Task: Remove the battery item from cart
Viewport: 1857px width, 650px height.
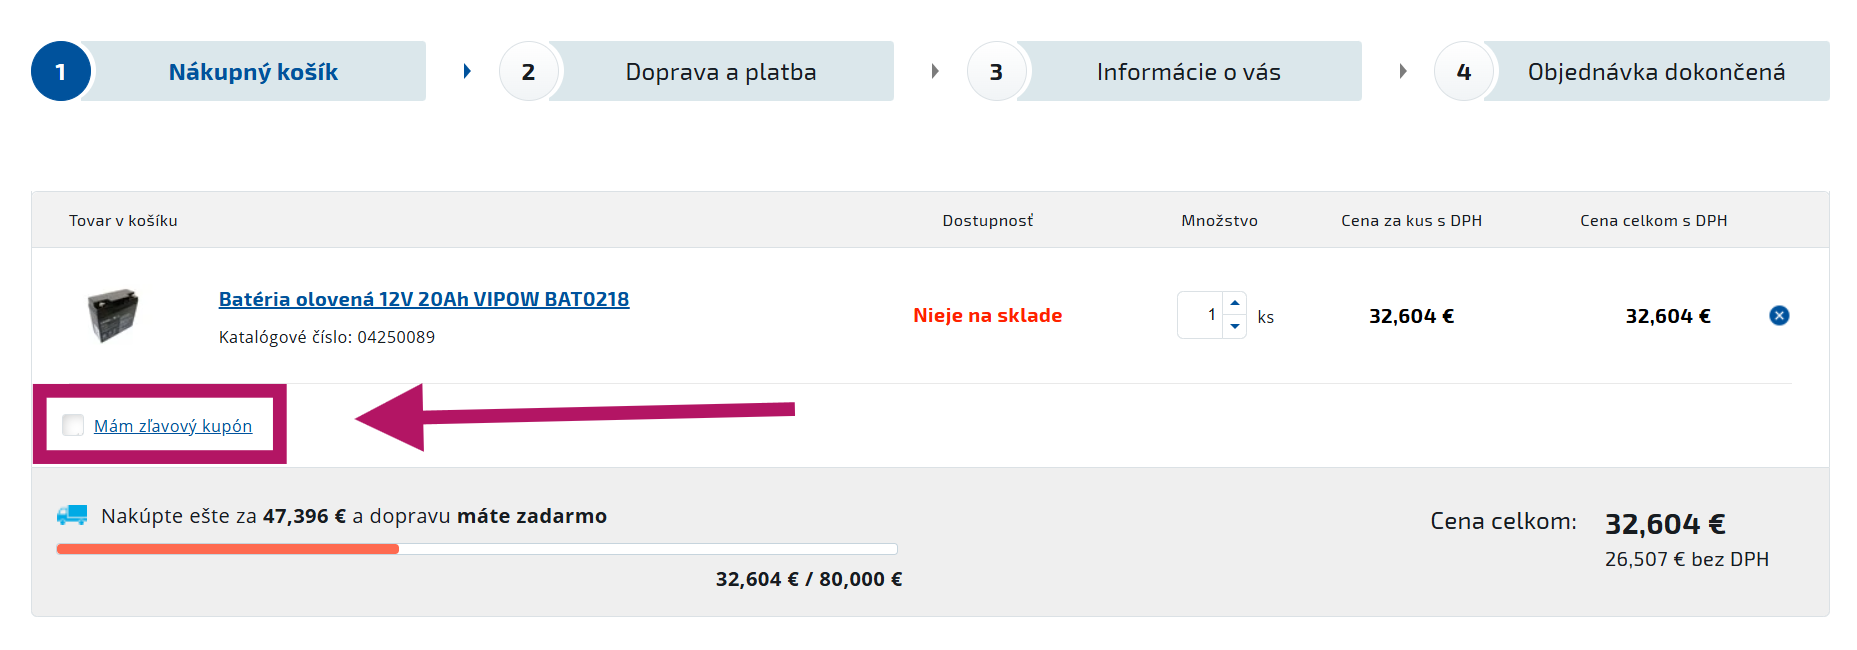Action: point(1779,316)
